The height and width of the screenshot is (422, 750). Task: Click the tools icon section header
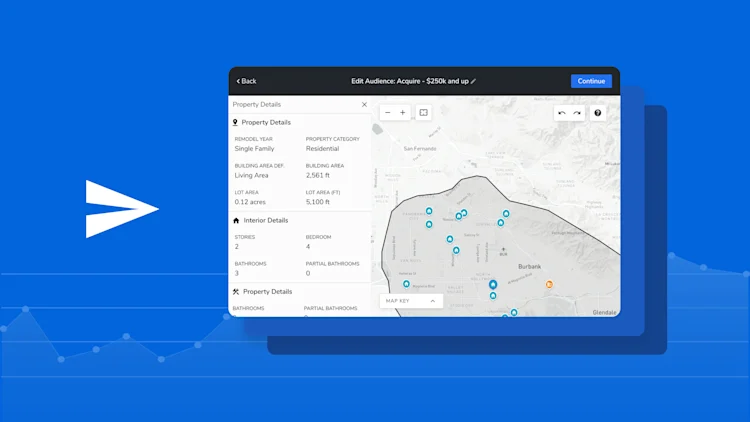236,291
